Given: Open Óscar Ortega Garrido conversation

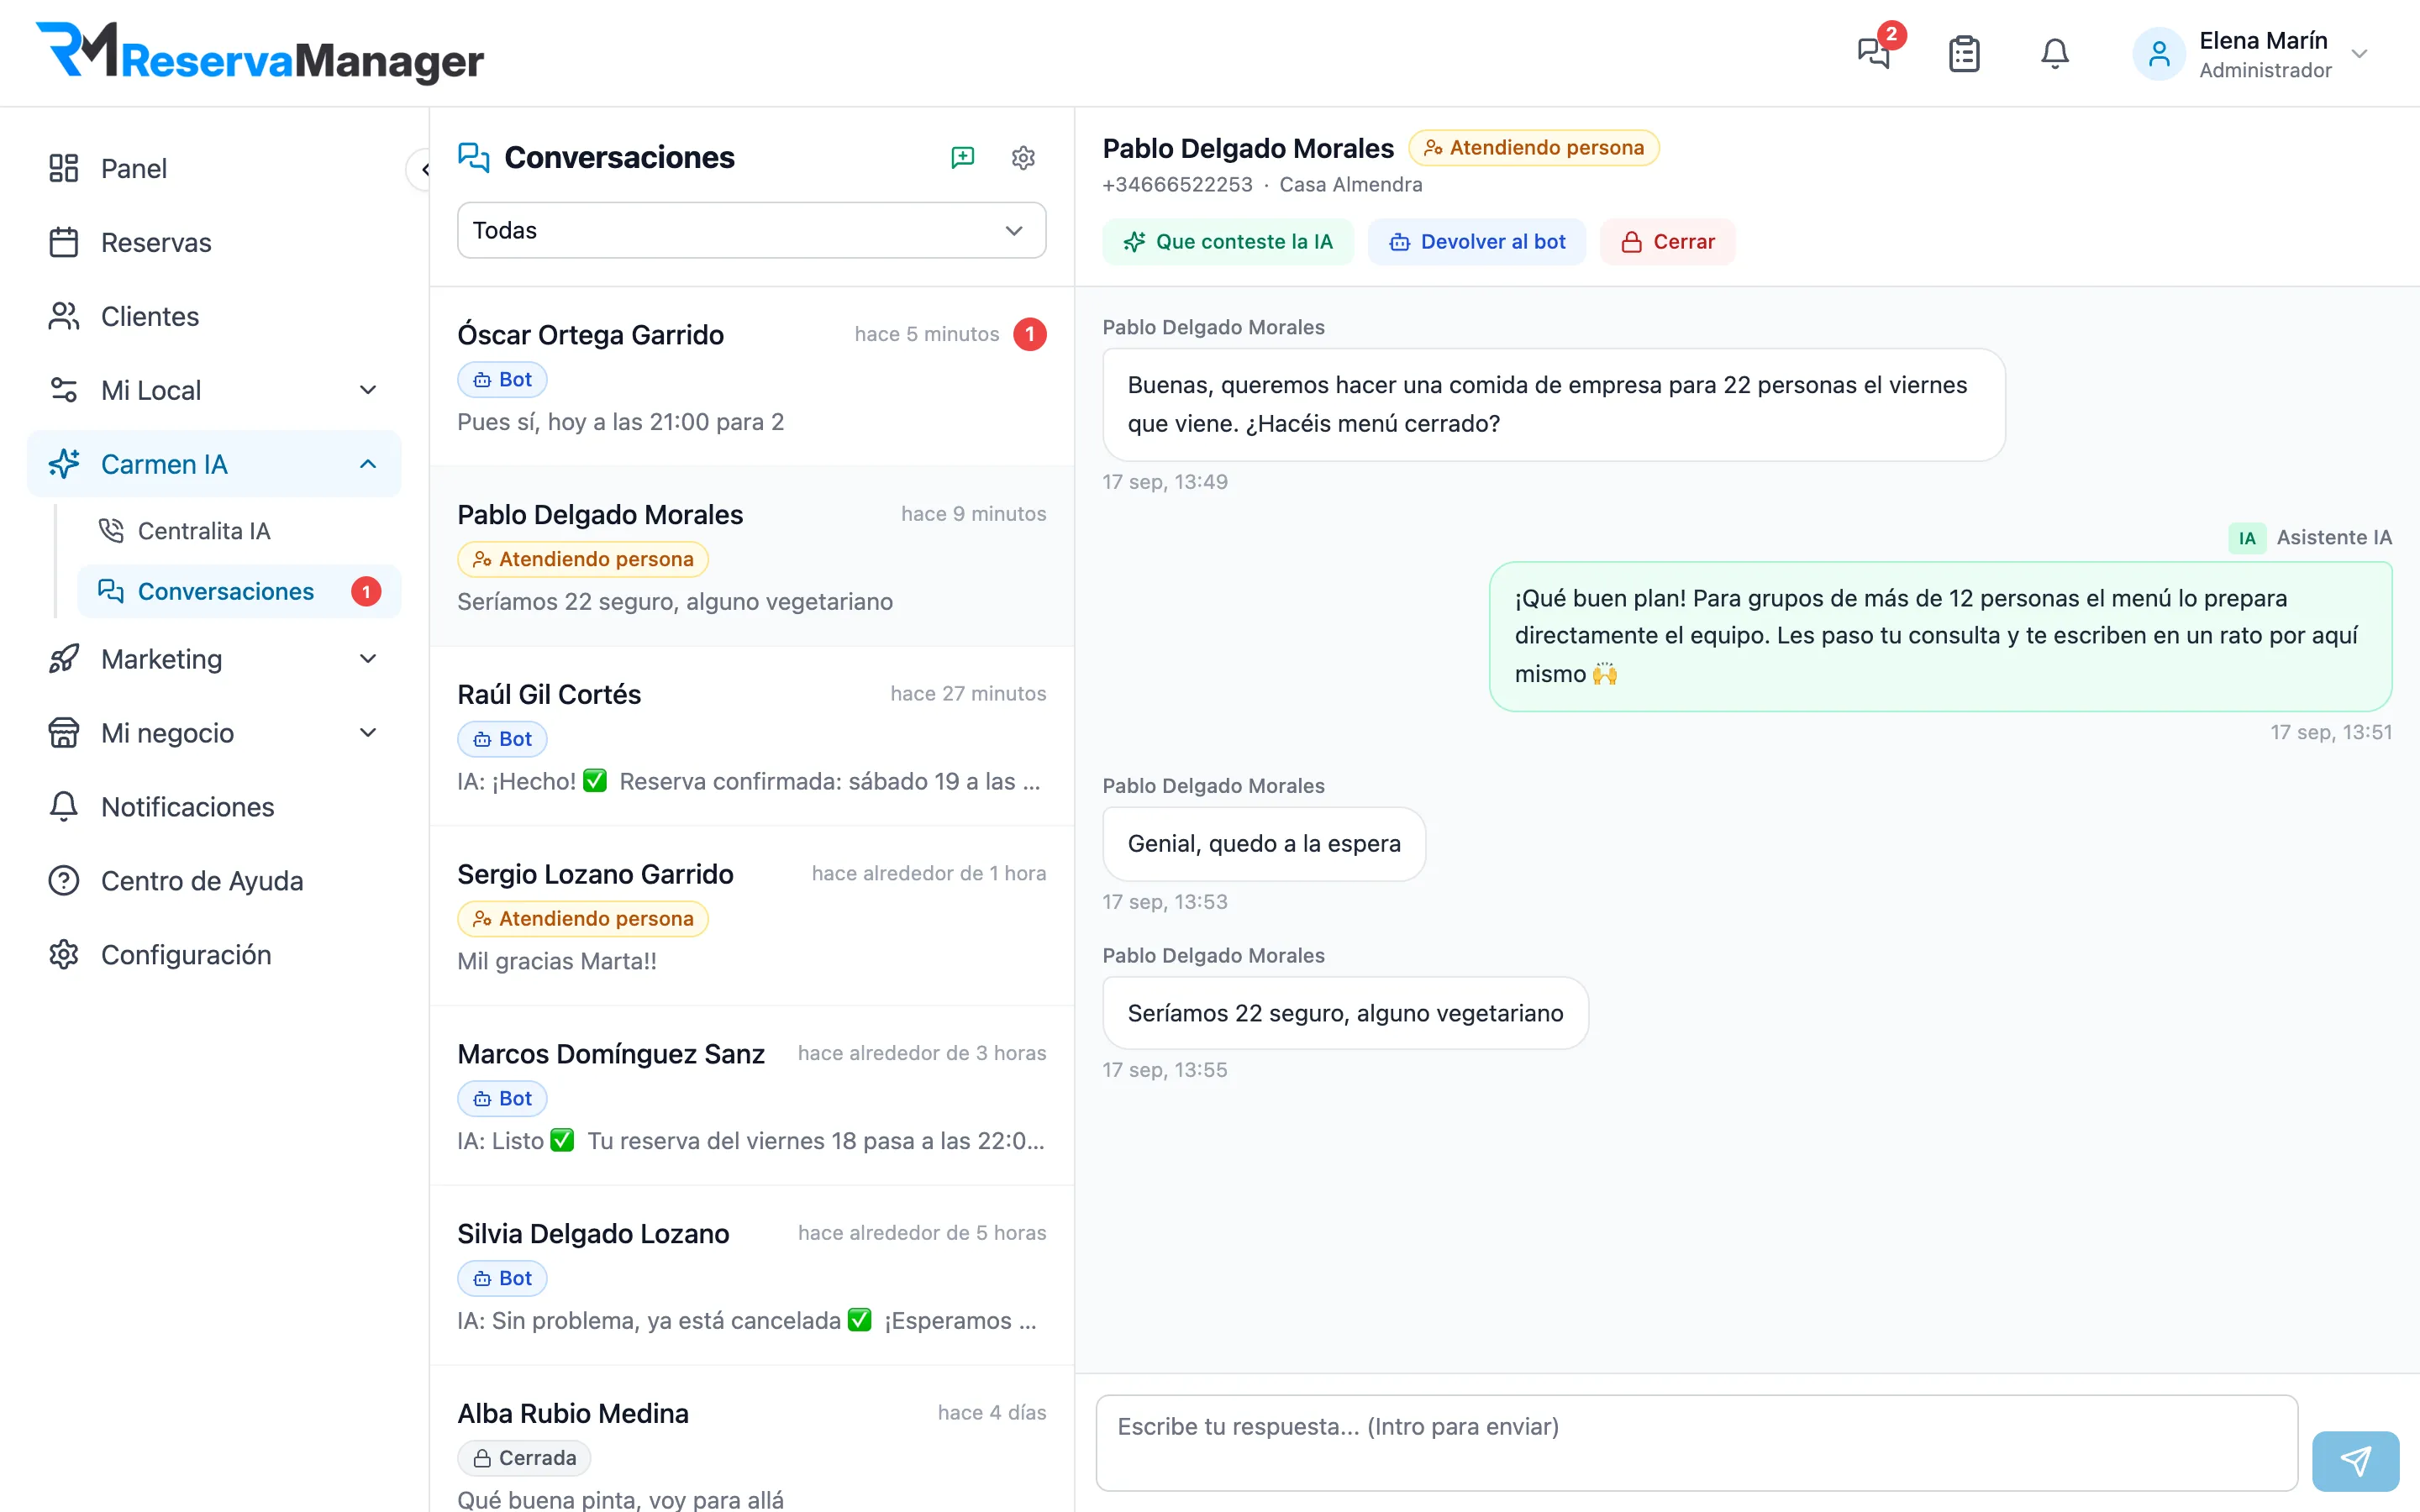Looking at the screenshot, I should click(752, 376).
